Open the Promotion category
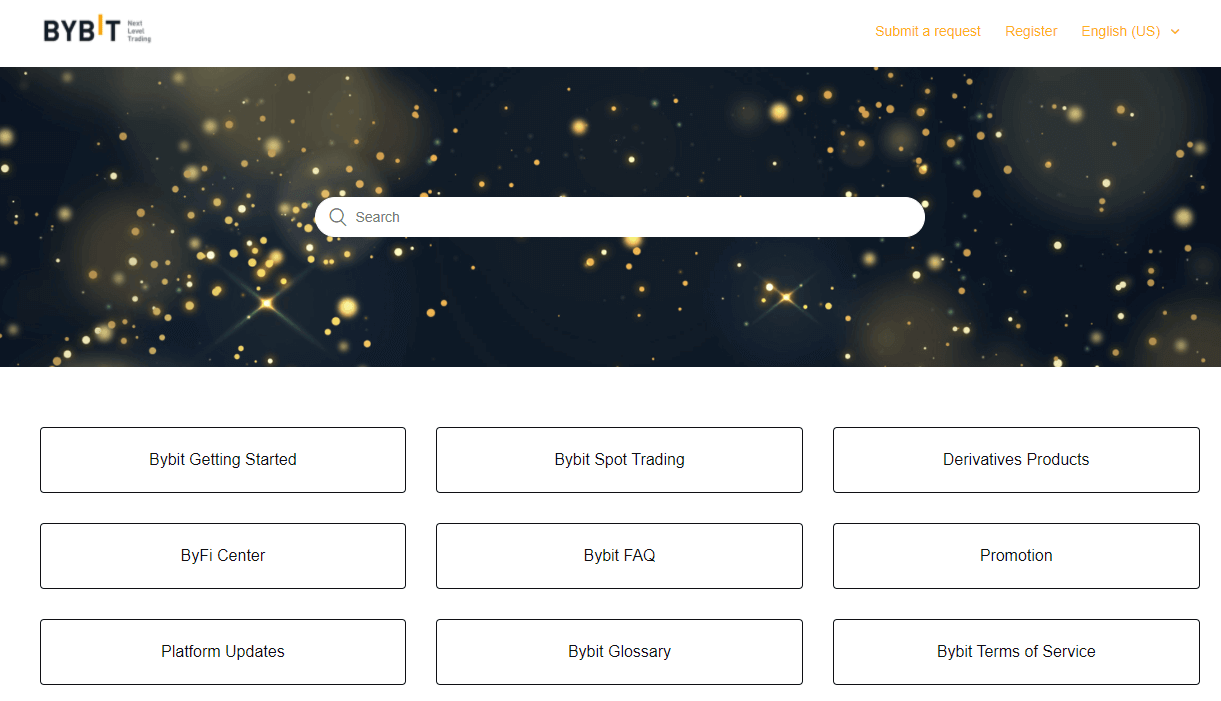Screen dimensions: 1221x701 (1016, 556)
